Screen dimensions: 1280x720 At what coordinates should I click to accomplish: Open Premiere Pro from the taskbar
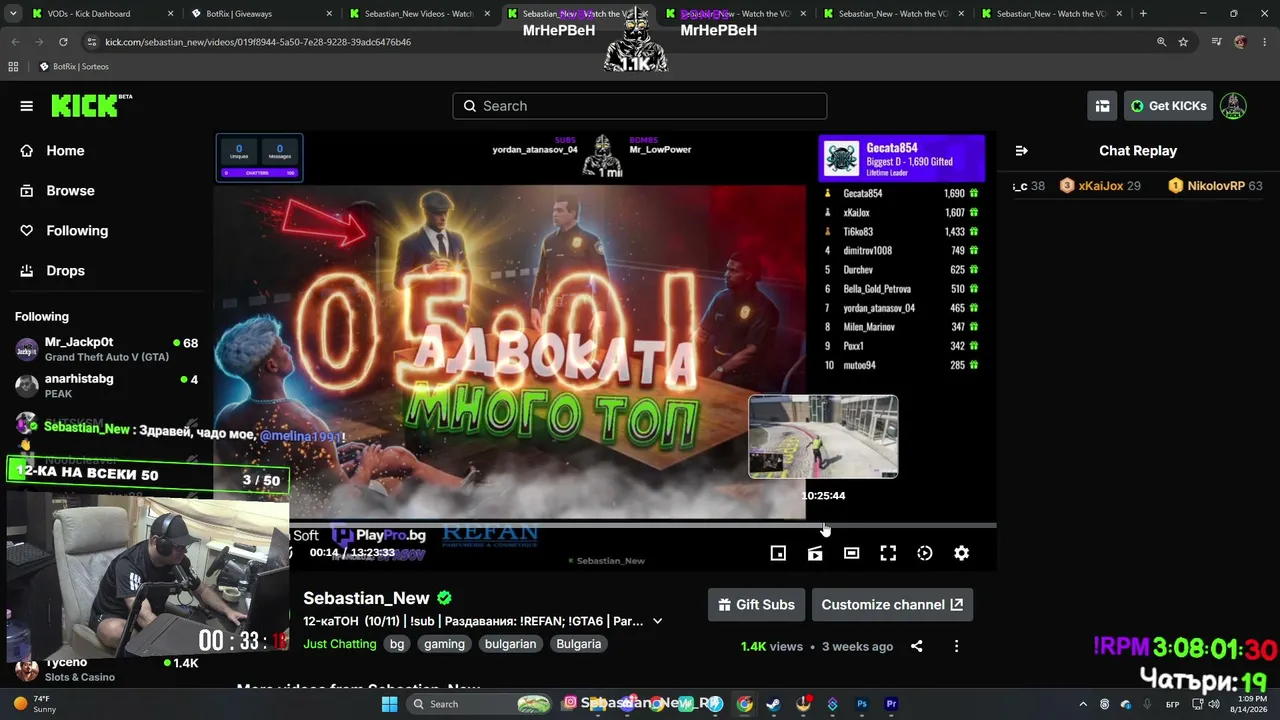pos(891,704)
